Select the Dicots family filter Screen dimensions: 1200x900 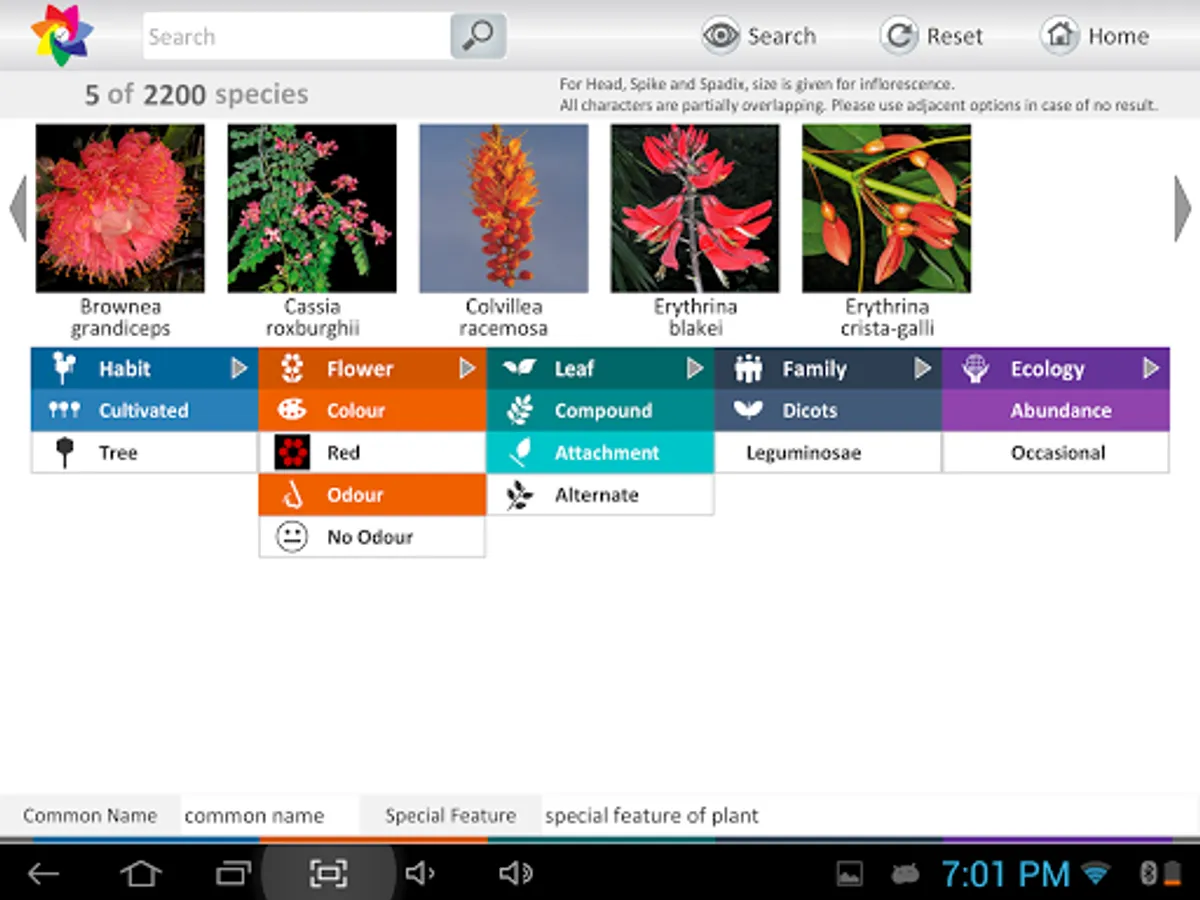click(828, 411)
